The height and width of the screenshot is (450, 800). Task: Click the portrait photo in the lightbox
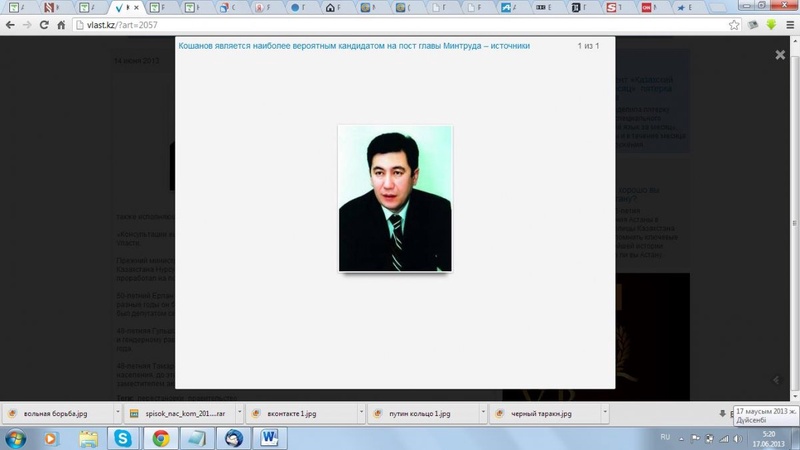pyautogui.click(x=395, y=198)
